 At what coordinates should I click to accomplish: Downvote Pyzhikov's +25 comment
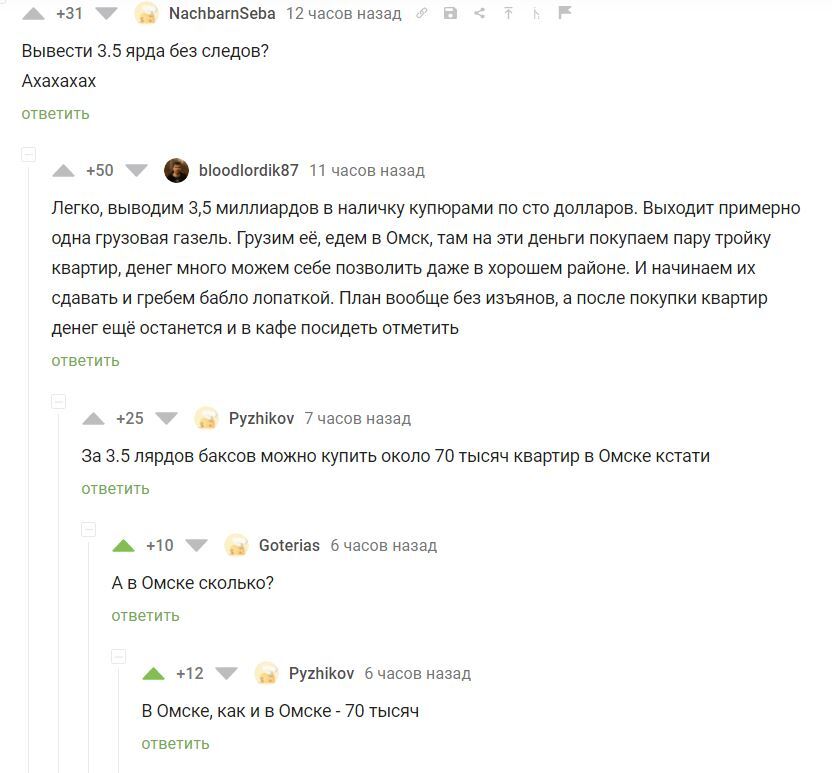[166, 419]
